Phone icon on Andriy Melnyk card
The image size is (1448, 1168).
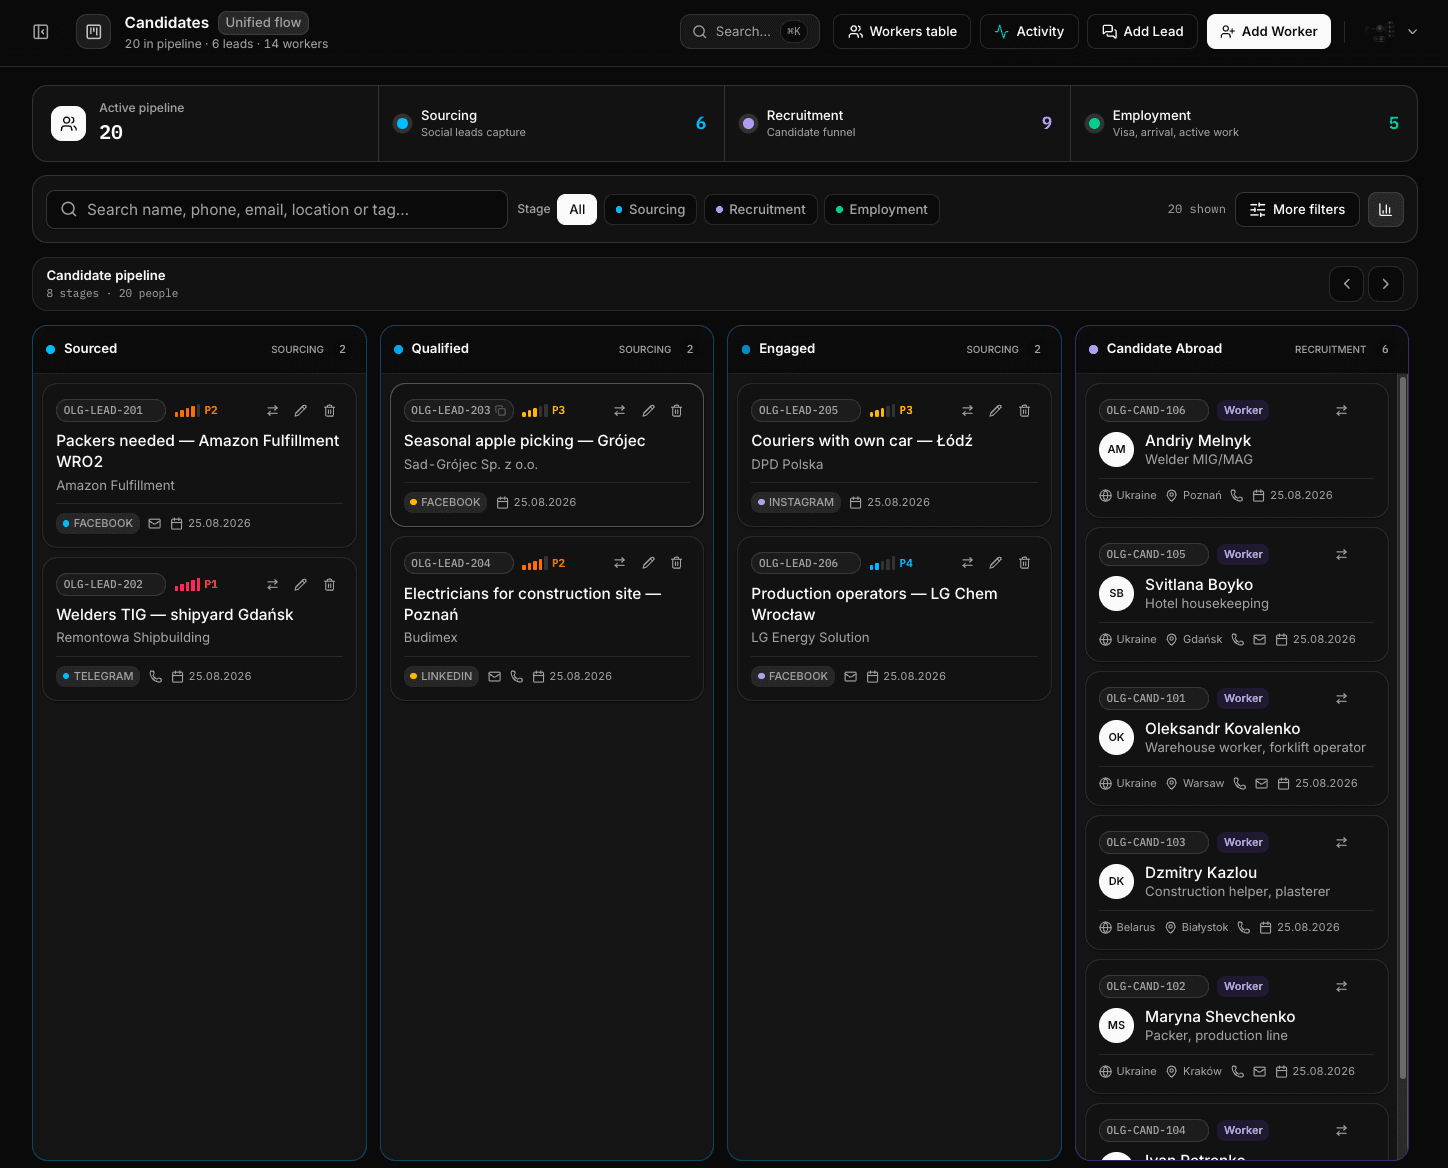click(x=1237, y=496)
